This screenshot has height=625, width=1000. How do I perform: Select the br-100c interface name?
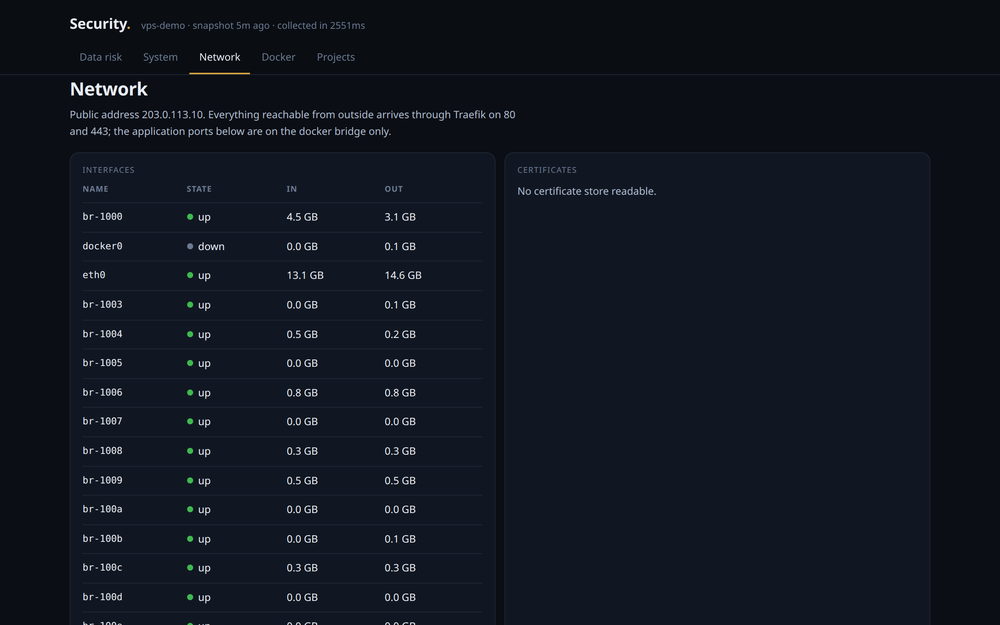[102, 568]
